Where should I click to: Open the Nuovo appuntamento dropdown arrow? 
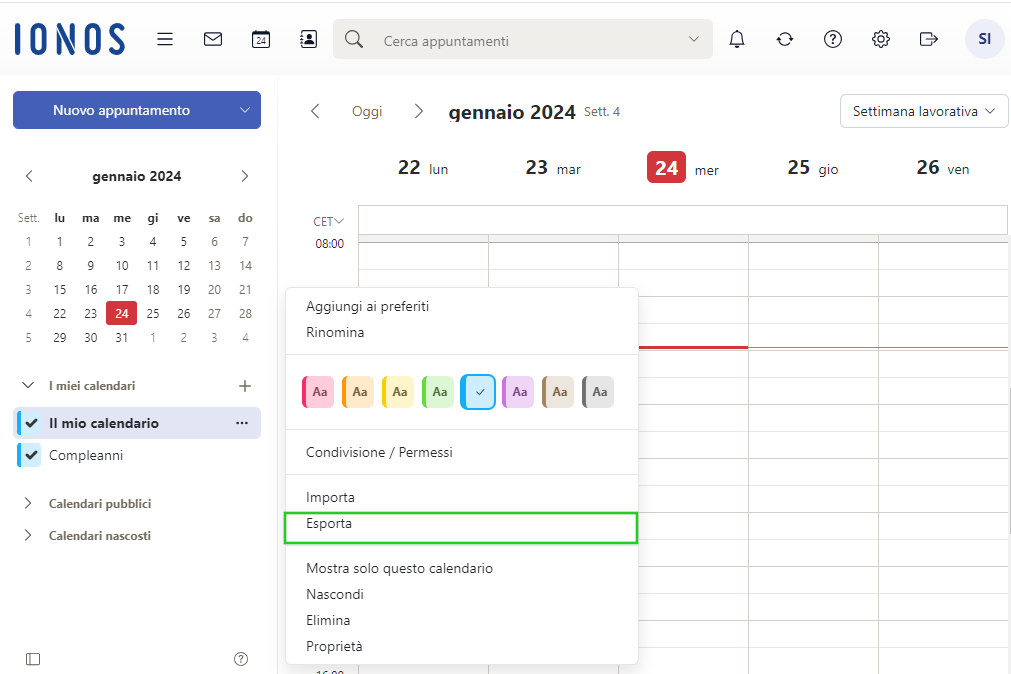coord(245,110)
